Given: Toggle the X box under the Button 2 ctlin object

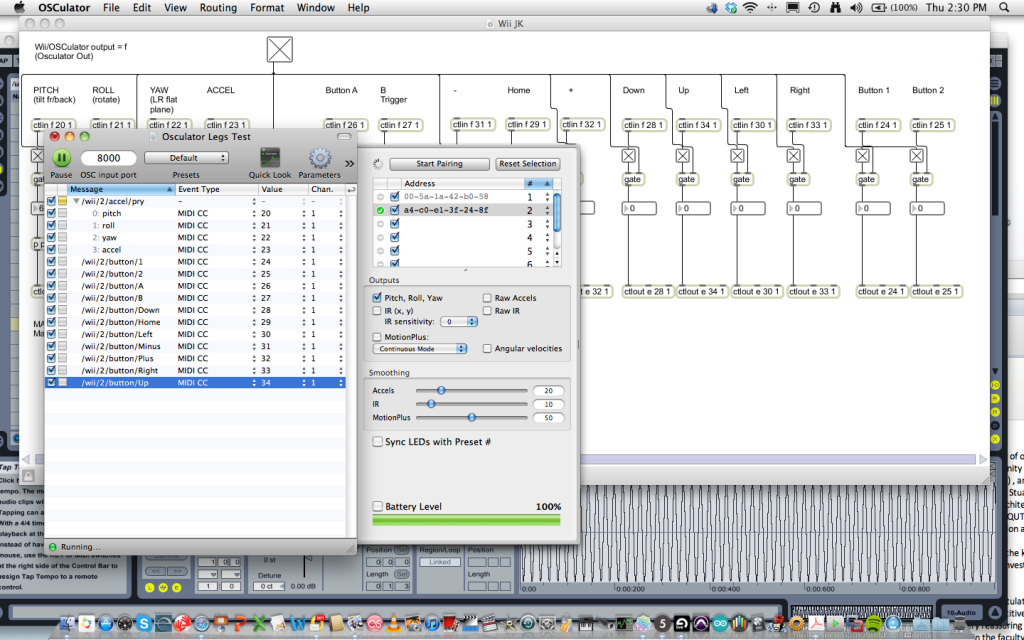Looking at the screenshot, I should [x=916, y=155].
